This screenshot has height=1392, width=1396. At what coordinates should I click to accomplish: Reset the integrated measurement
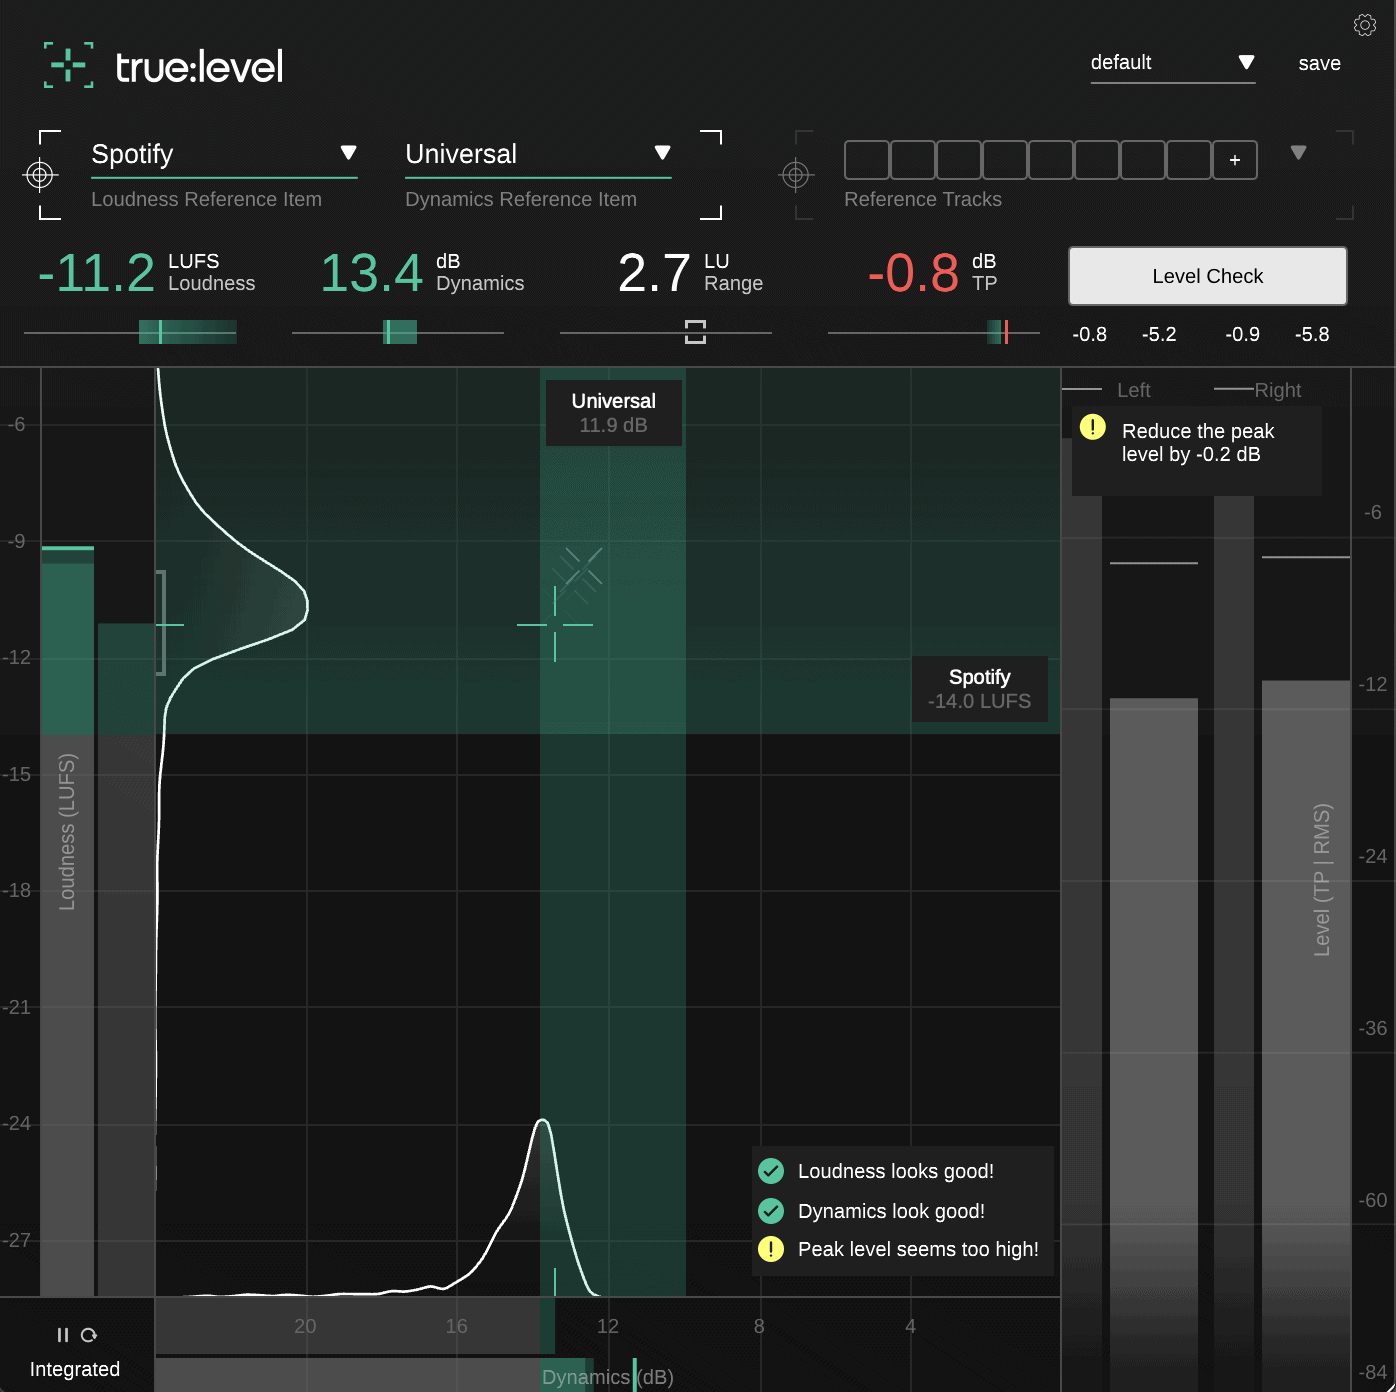[x=89, y=1335]
